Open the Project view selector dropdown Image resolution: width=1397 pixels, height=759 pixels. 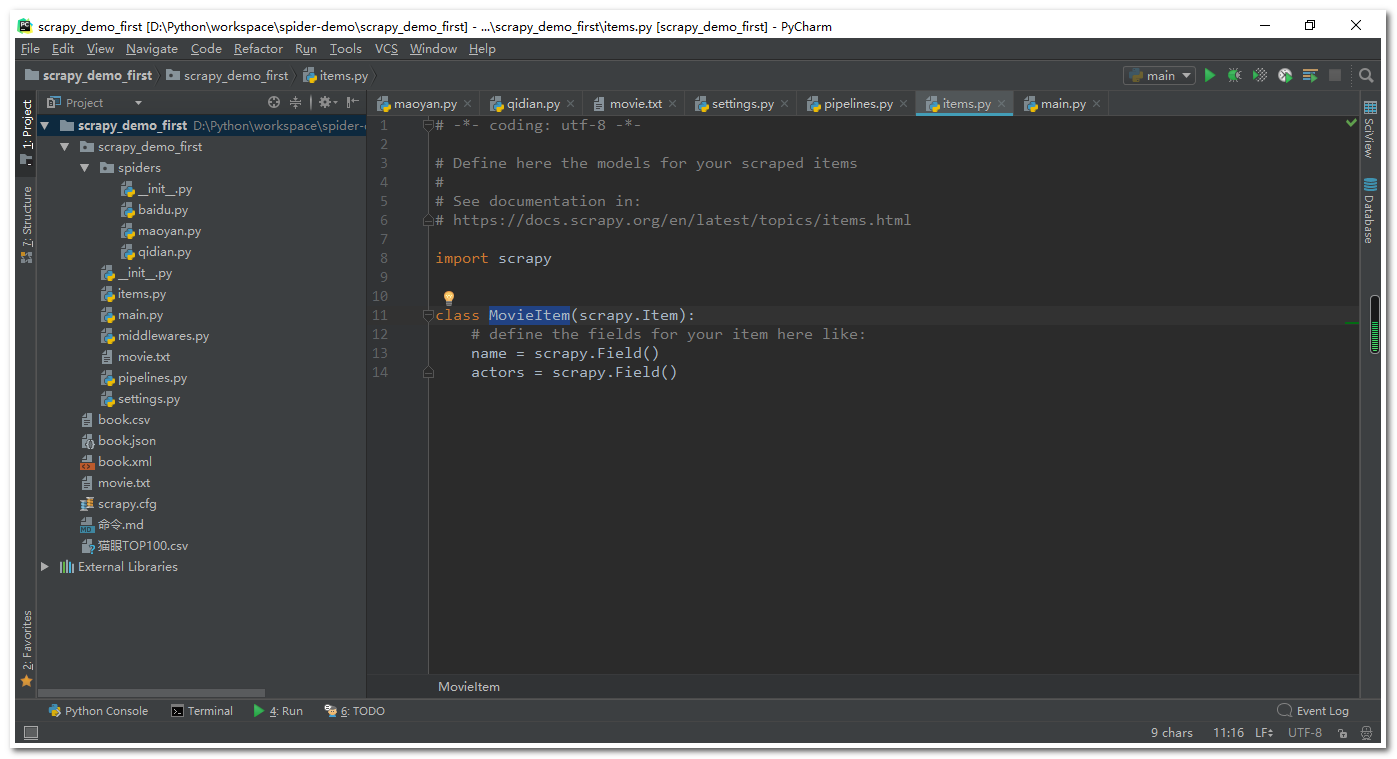tap(95, 102)
